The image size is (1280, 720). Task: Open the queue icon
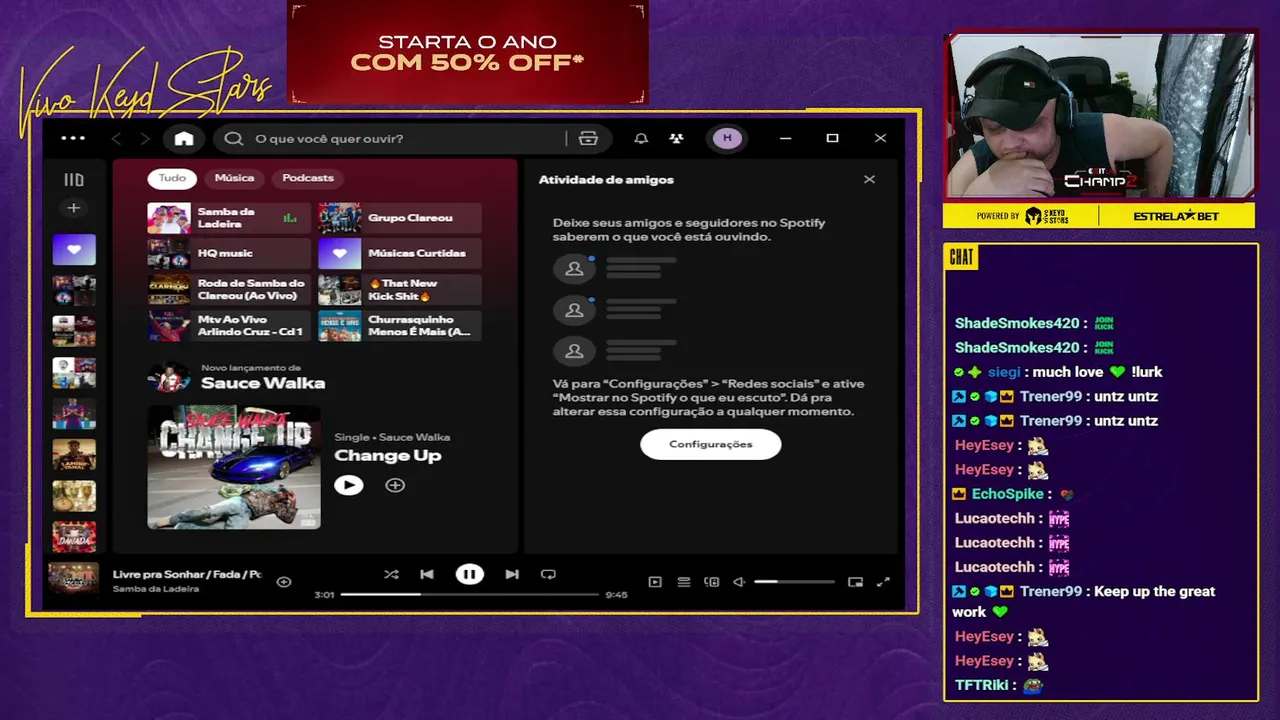(684, 581)
